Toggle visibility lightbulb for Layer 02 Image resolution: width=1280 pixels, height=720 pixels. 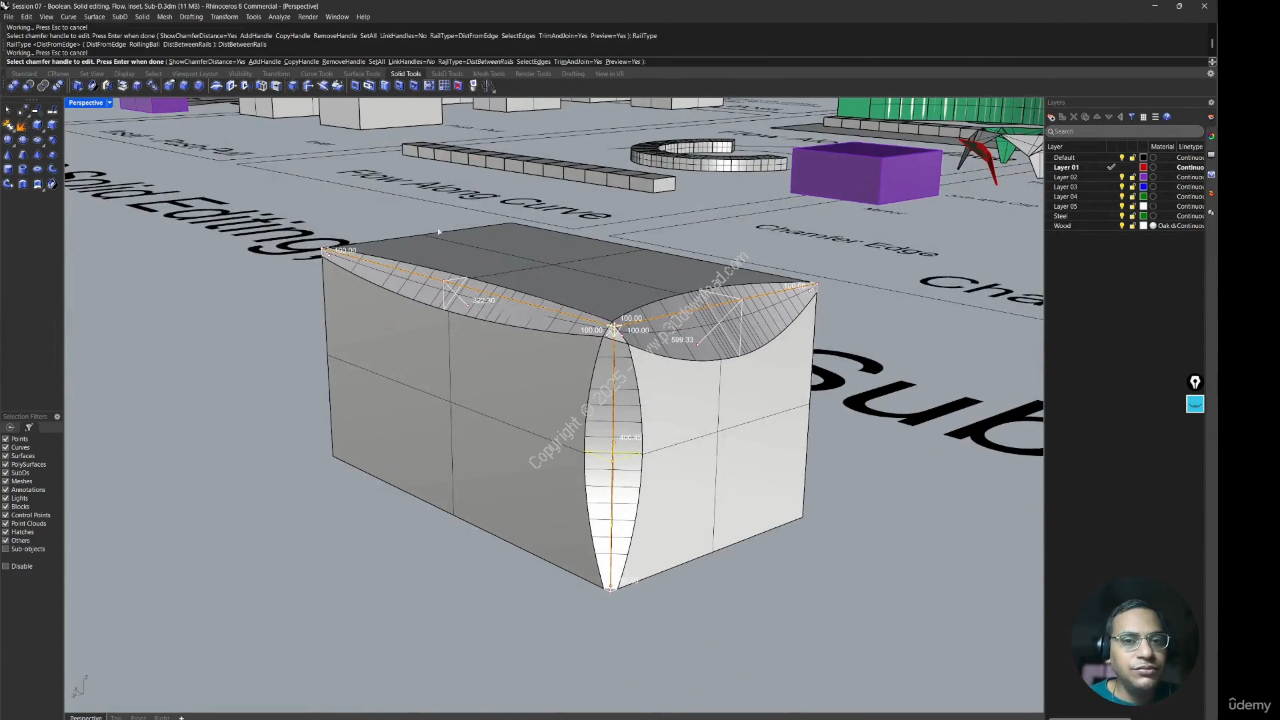coord(1121,177)
